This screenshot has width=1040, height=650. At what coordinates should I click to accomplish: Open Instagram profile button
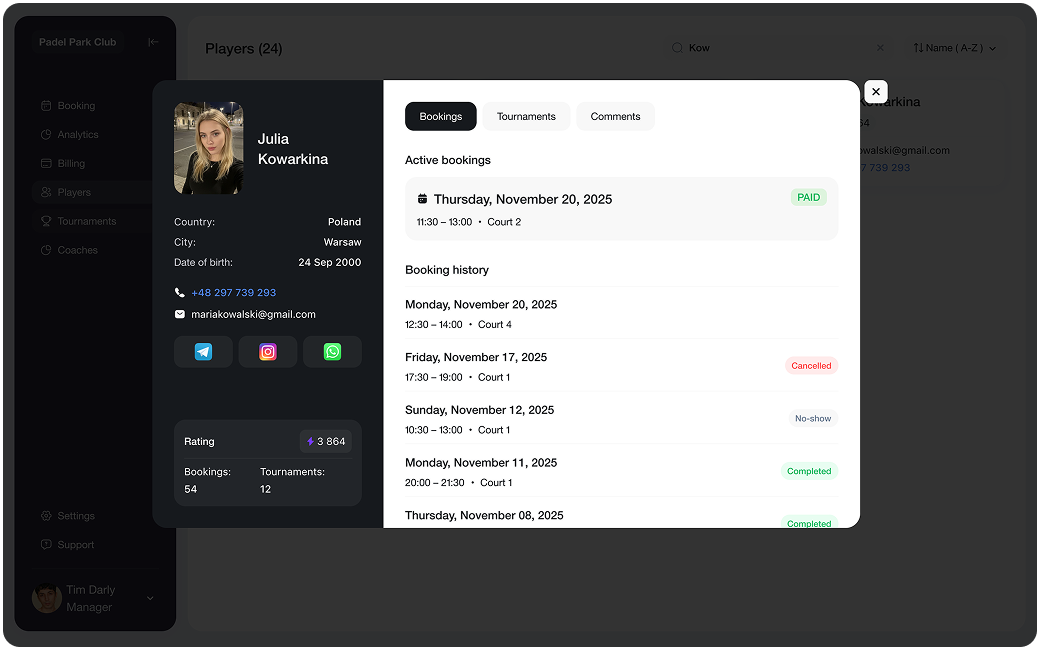coord(268,352)
